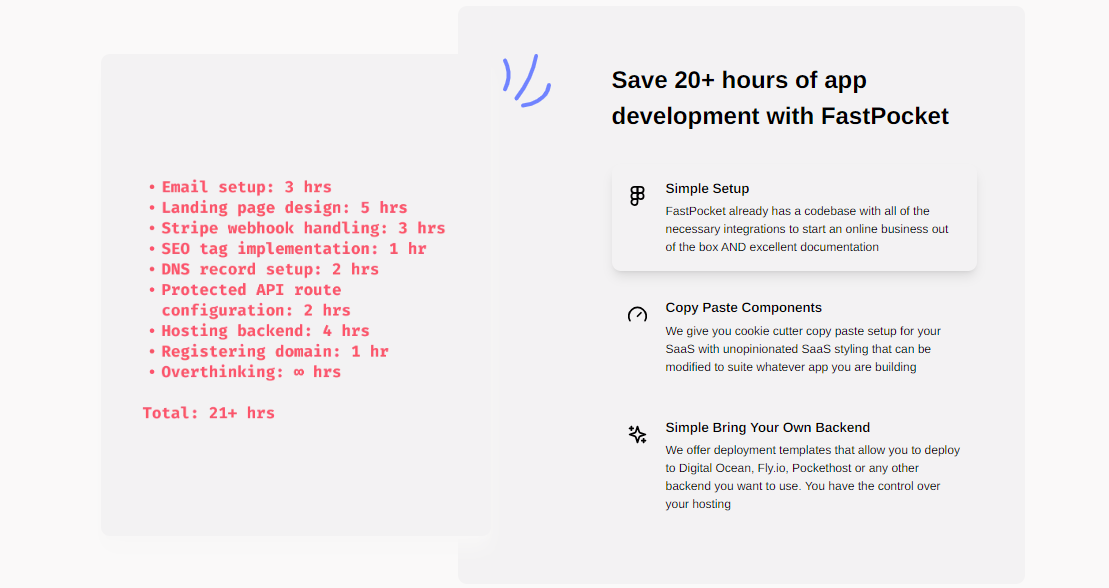Viewport: 1109px width, 588px height.
Task: Click the 'Protected API route configuration: 2 hrs' item
Action: [x=256, y=300]
